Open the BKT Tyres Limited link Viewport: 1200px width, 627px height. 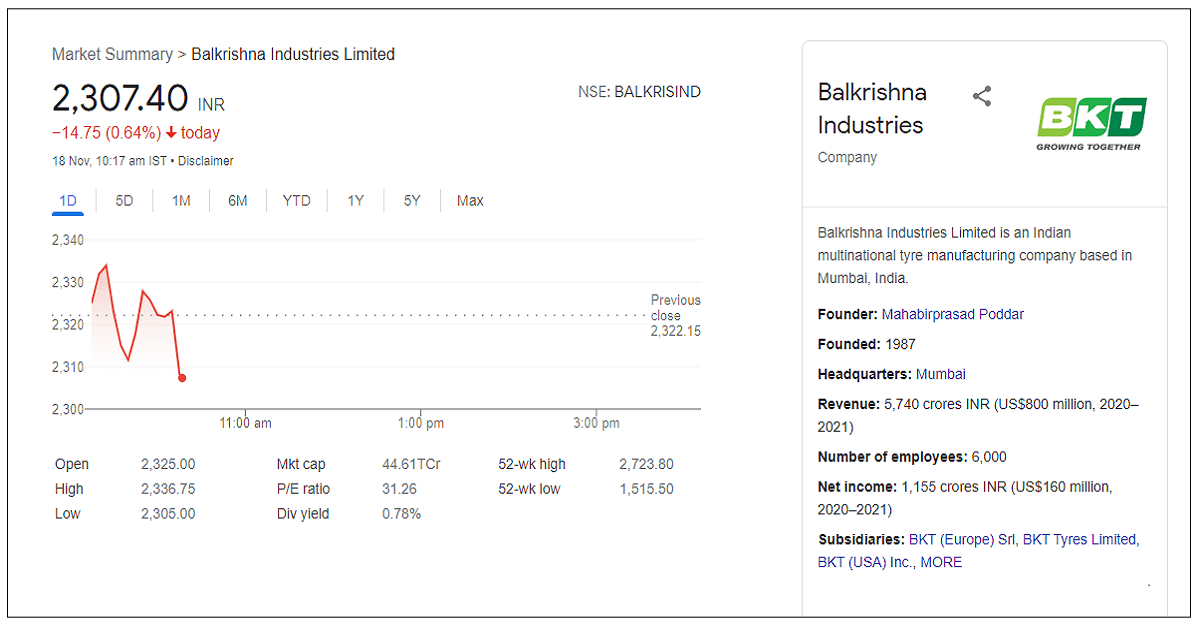click(1080, 539)
